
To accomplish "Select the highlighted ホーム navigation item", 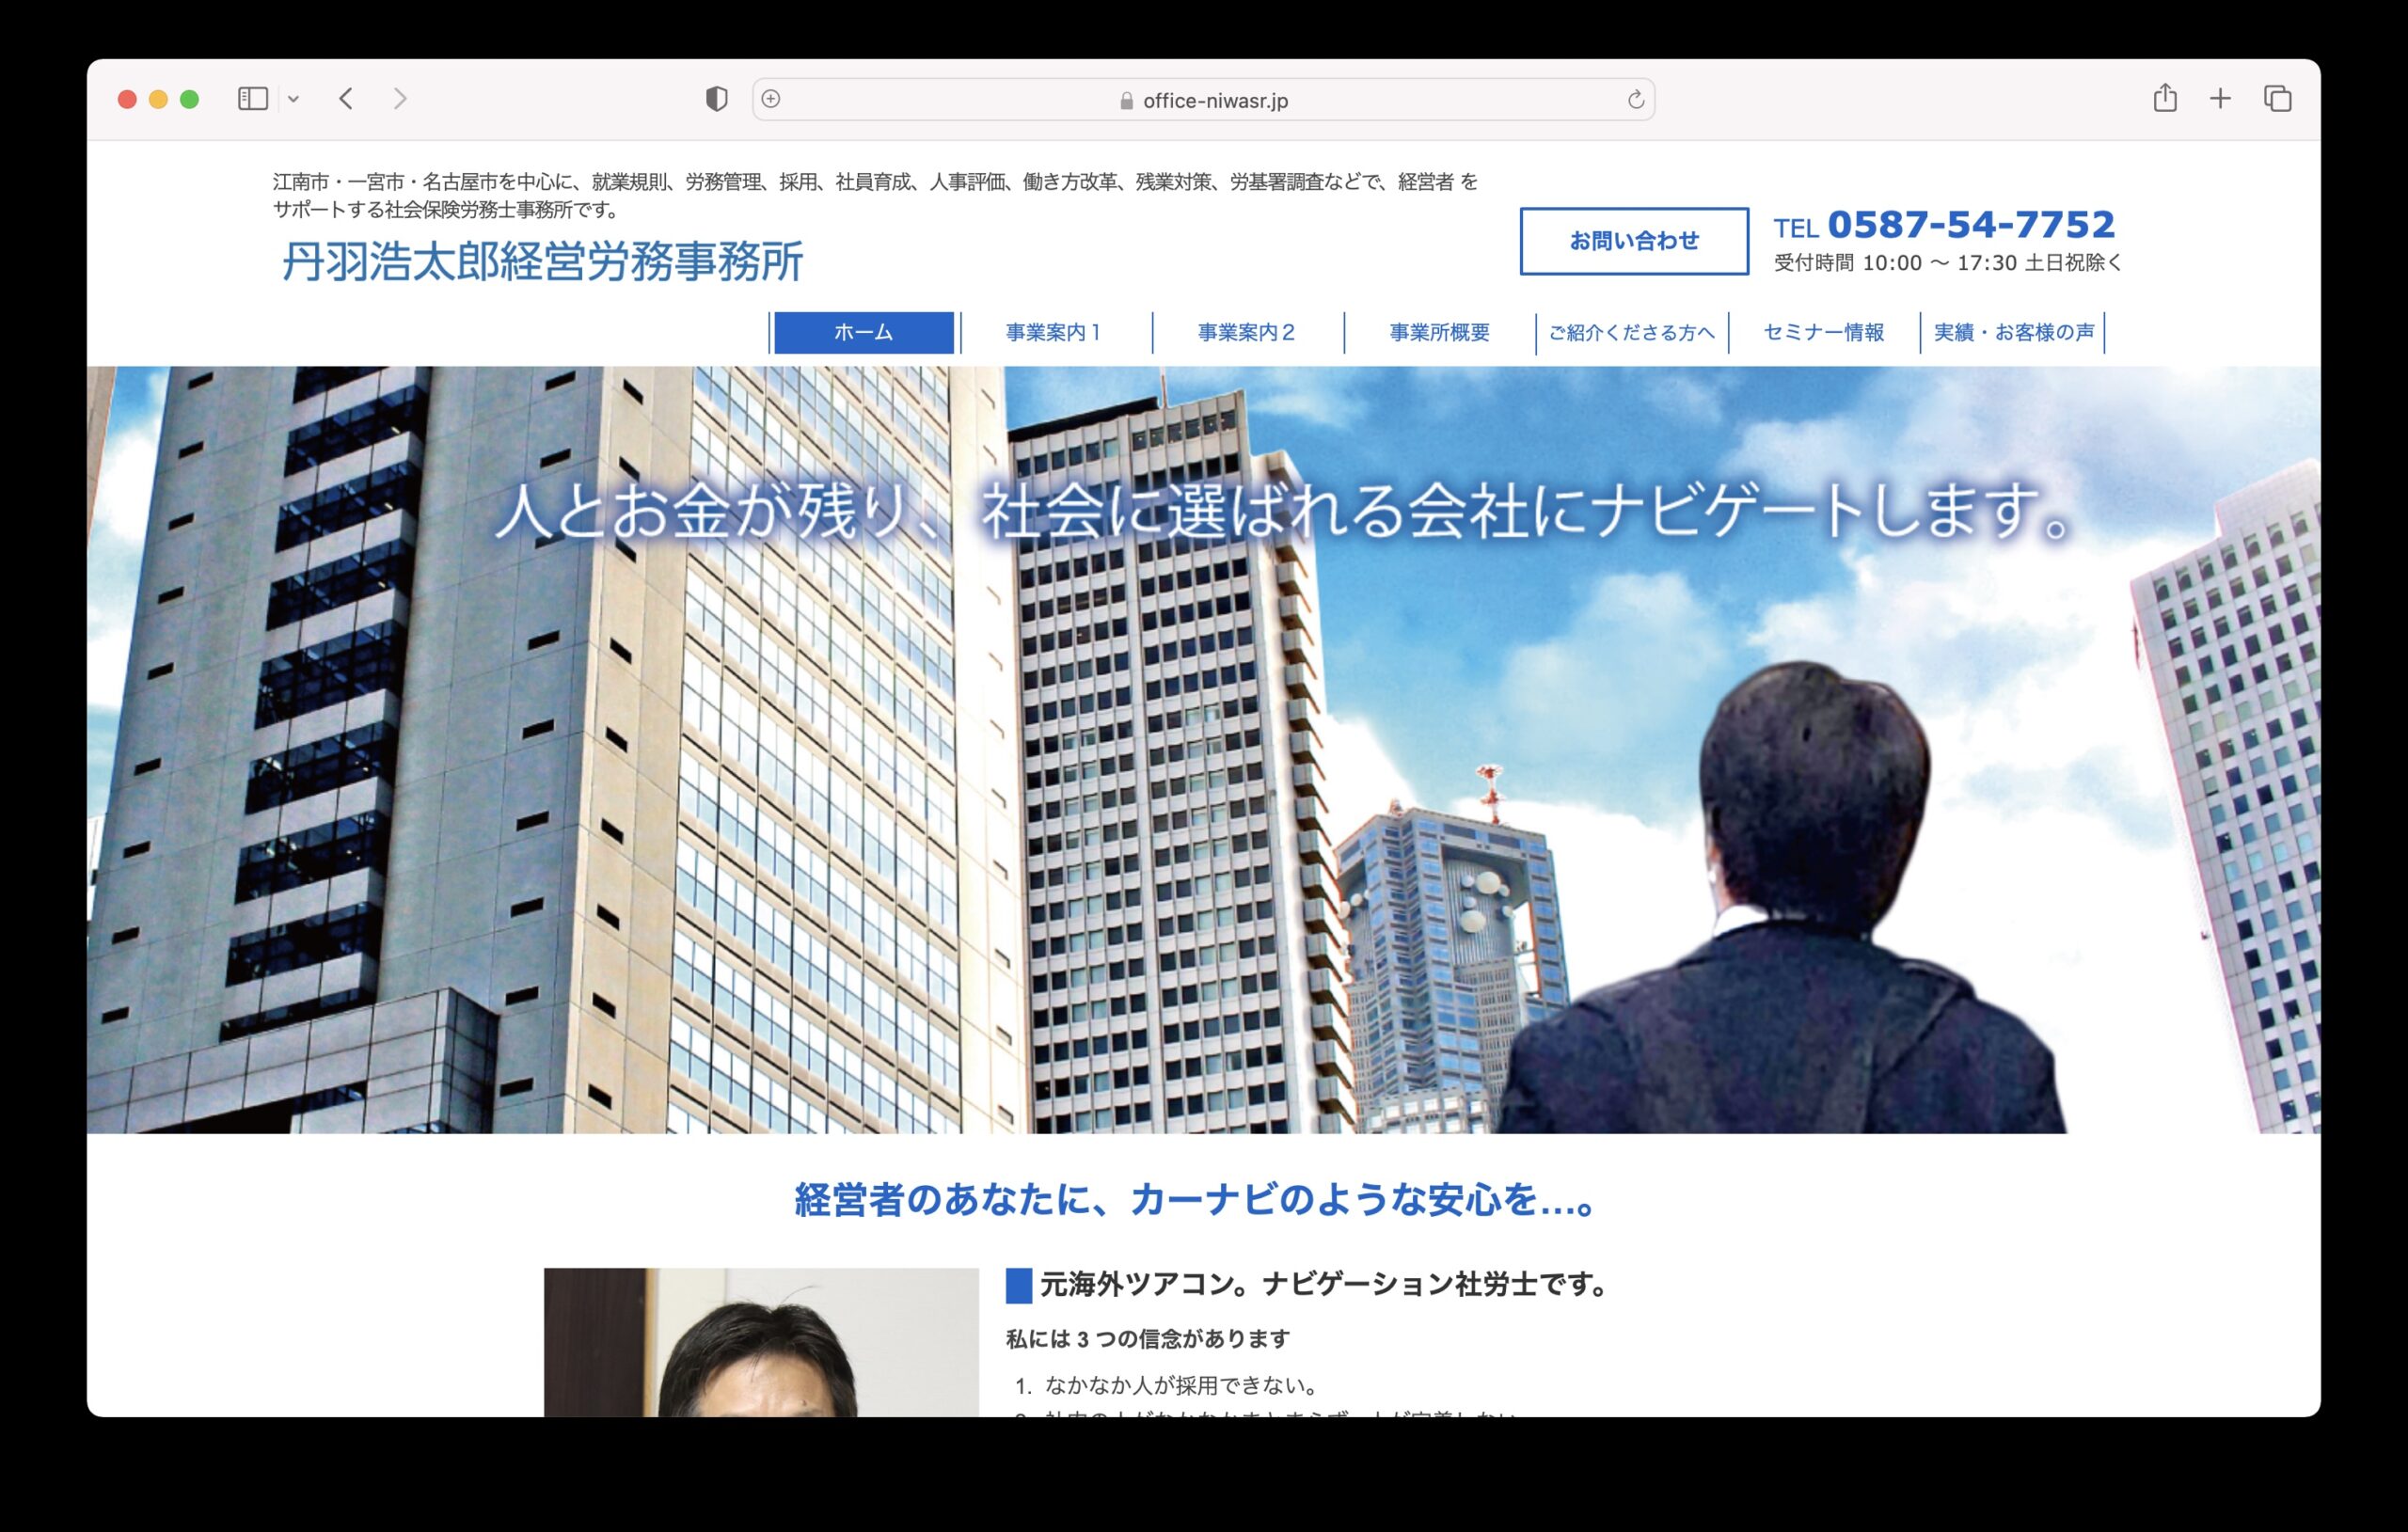I will (x=863, y=333).
